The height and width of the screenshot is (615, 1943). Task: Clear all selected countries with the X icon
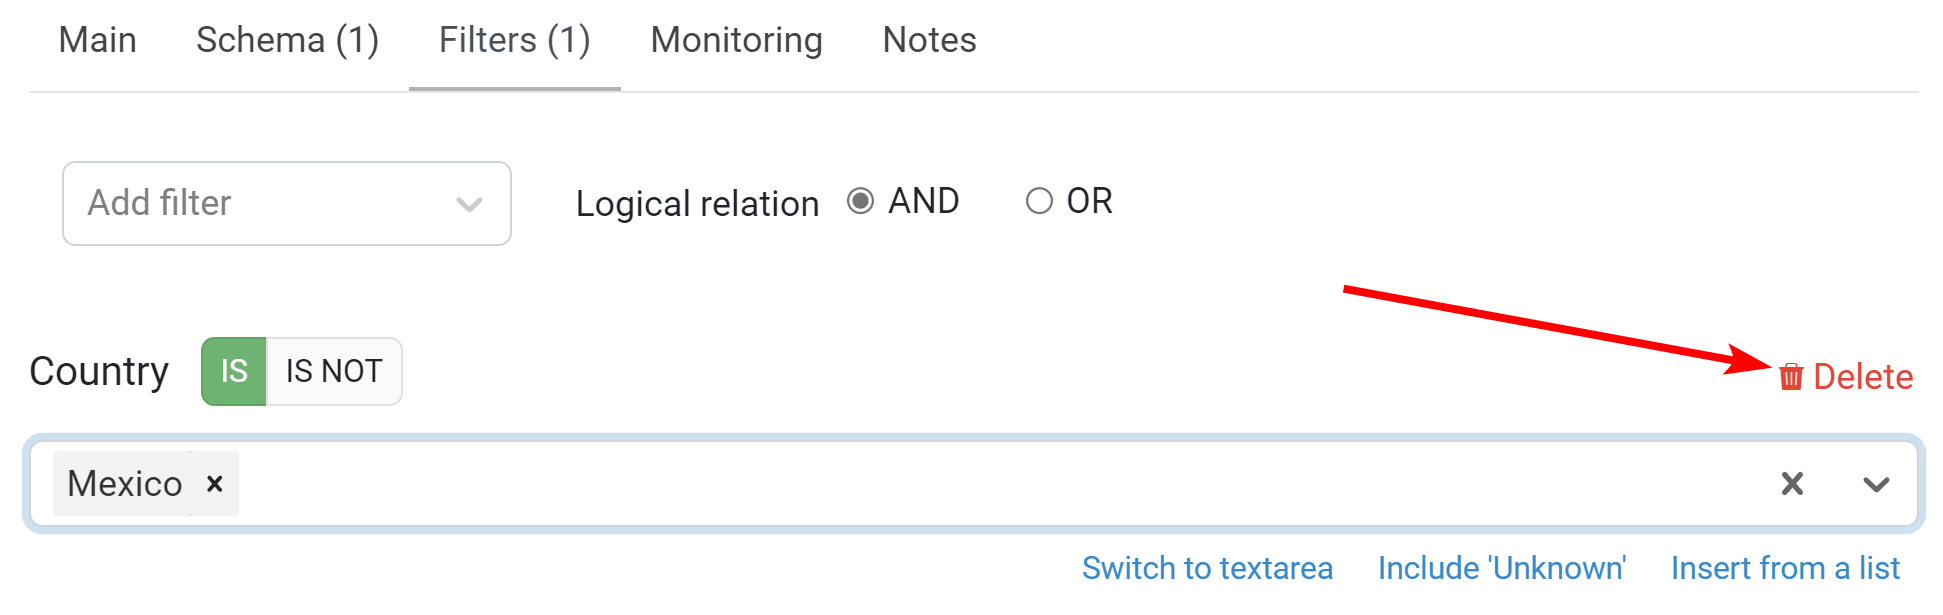click(x=1793, y=484)
